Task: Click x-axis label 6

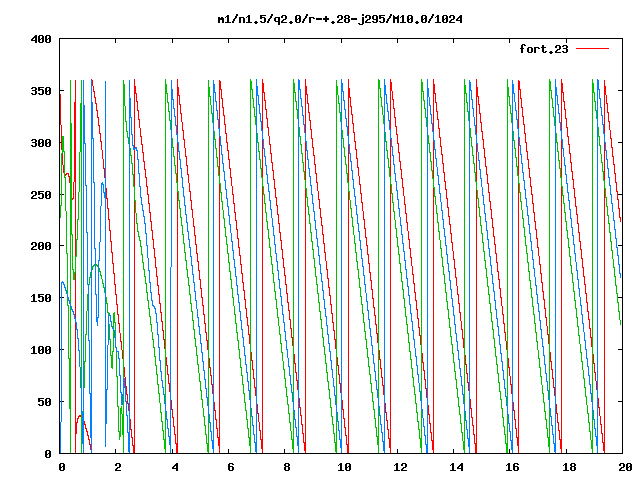Action: click(x=231, y=467)
